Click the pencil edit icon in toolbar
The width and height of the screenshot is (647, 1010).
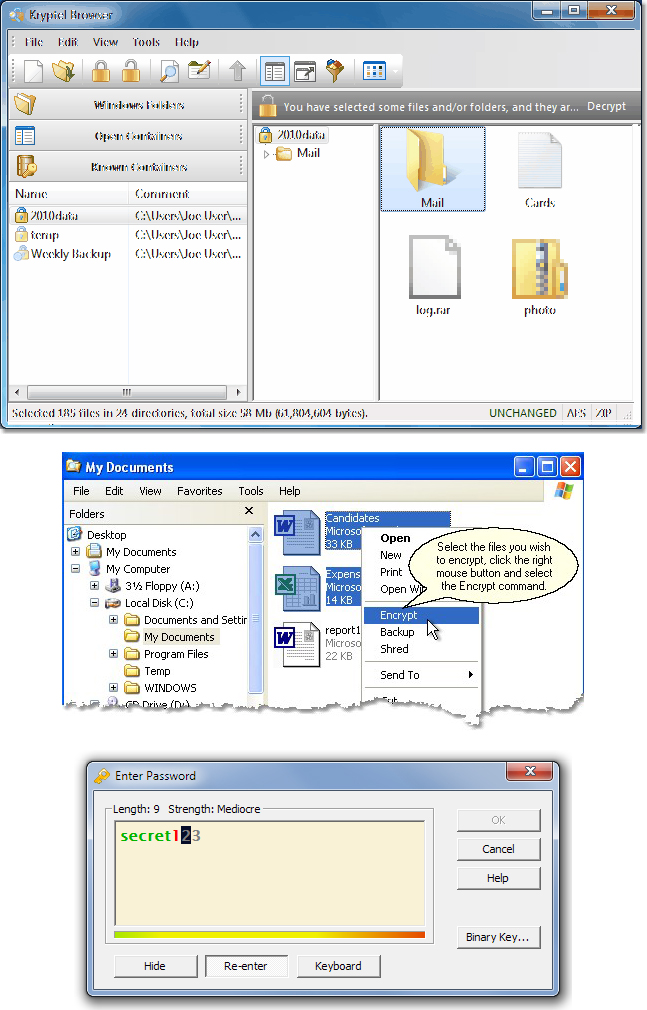tap(200, 71)
